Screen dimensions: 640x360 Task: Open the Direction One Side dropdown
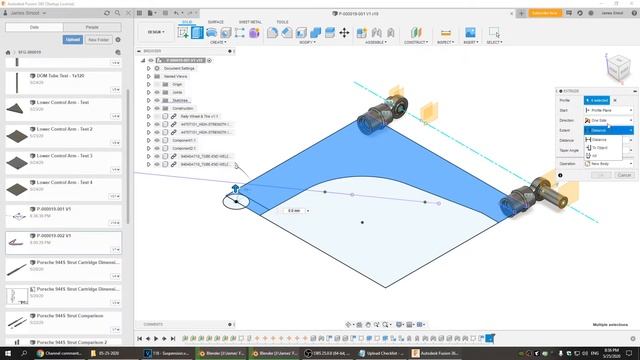tap(608, 120)
